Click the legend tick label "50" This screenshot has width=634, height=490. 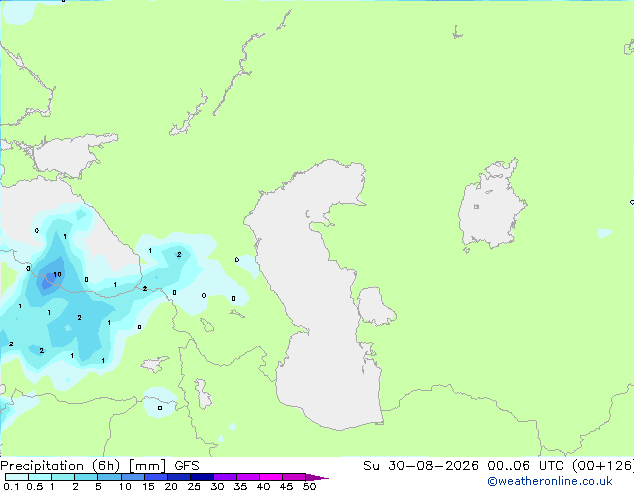[x=309, y=486]
